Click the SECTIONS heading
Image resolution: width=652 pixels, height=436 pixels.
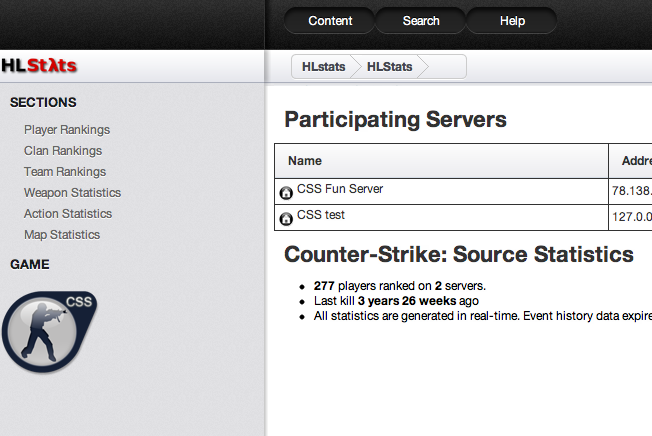pos(43,102)
